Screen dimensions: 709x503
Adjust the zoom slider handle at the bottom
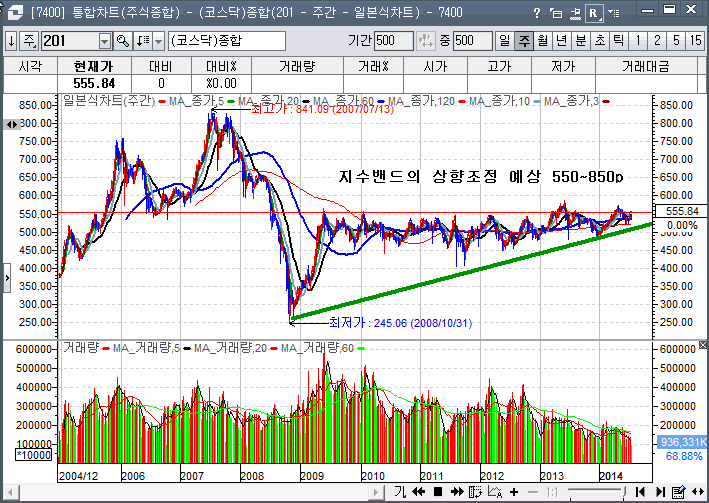tap(624, 492)
